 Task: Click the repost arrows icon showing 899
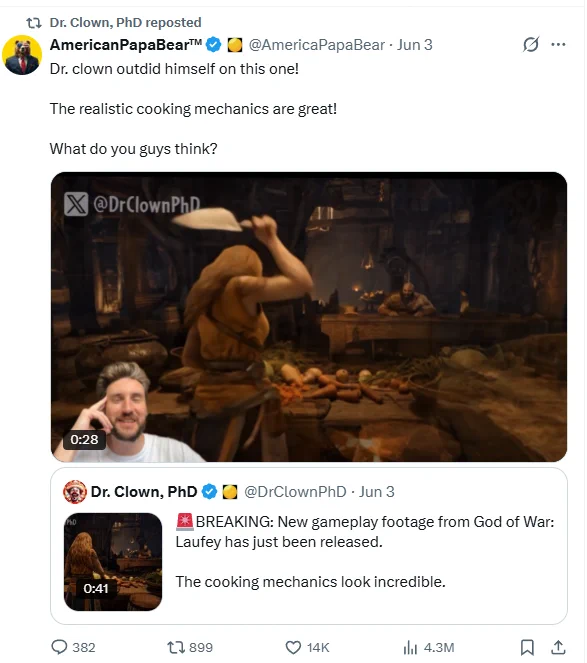[175, 647]
